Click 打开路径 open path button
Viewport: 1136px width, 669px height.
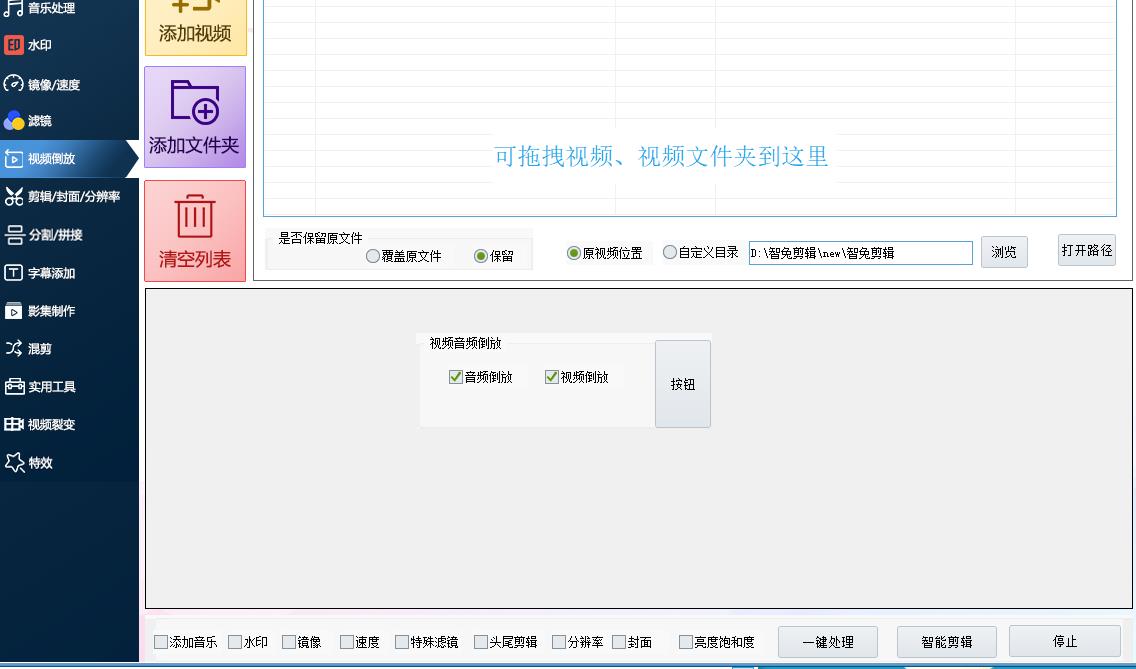tap(1087, 250)
